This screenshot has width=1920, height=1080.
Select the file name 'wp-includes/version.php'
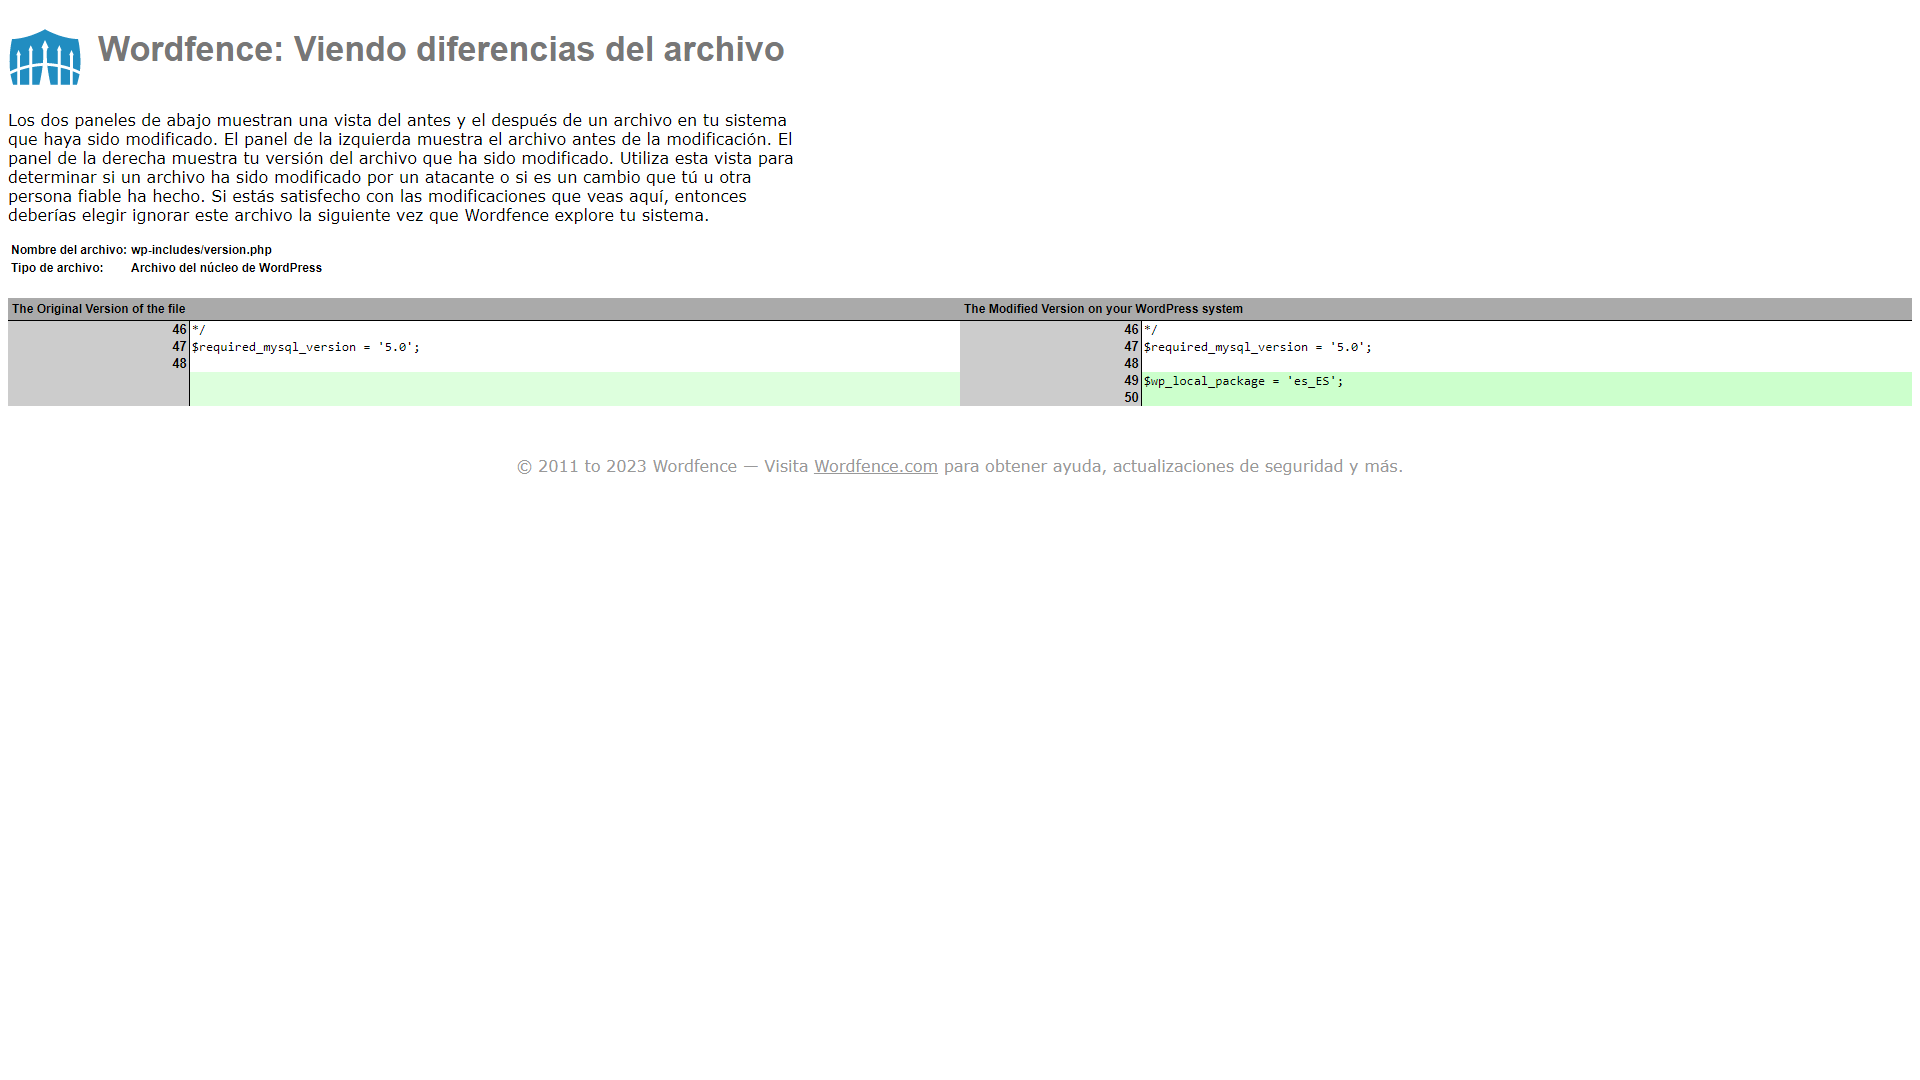click(x=201, y=250)
